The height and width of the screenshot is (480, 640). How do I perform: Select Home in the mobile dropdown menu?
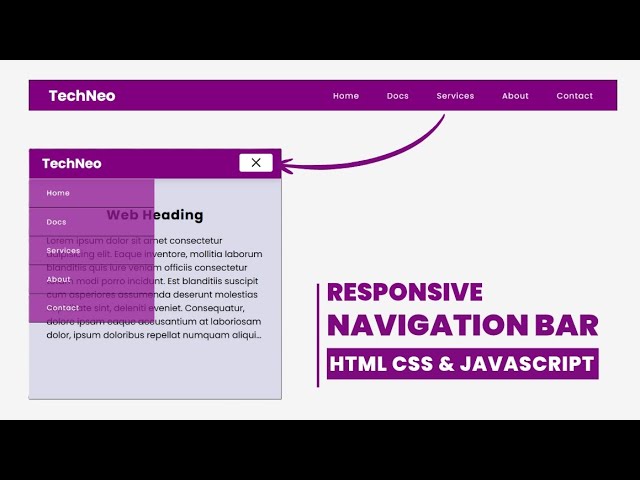tap(92, 193)
